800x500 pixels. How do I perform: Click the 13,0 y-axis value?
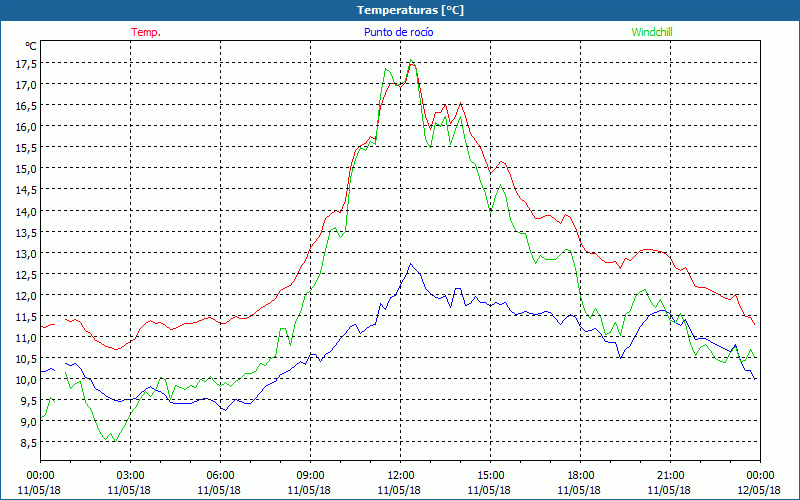point(27,254)
